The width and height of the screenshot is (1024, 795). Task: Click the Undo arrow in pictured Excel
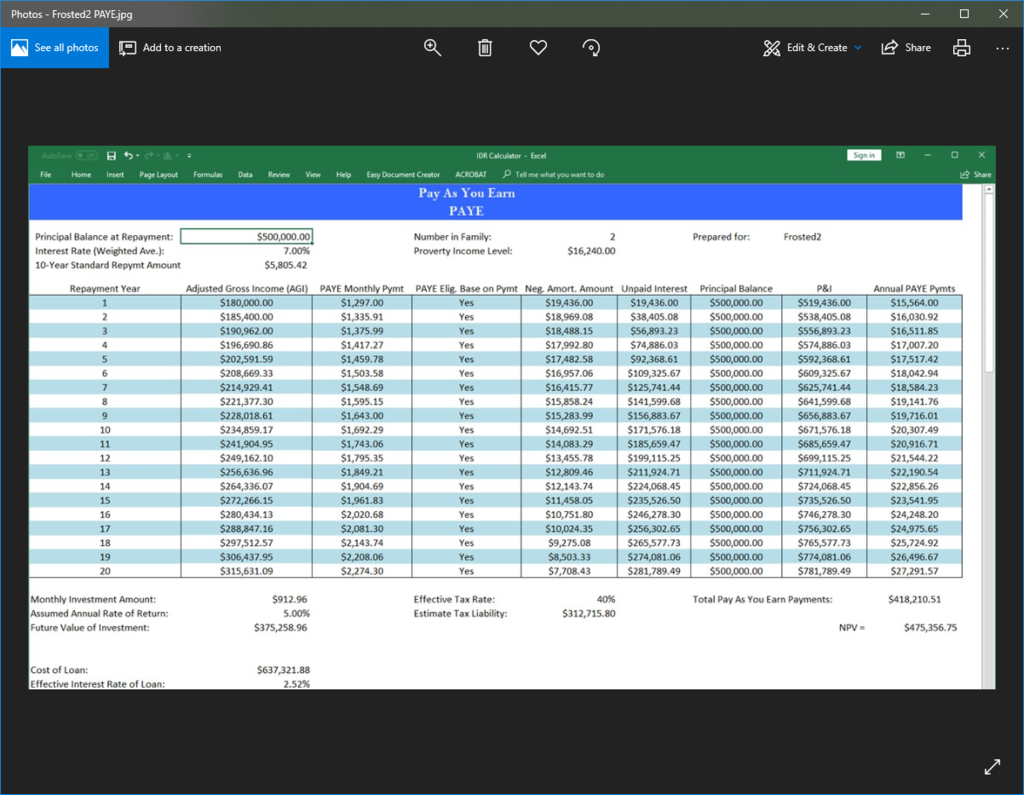[x=129, y=155]
